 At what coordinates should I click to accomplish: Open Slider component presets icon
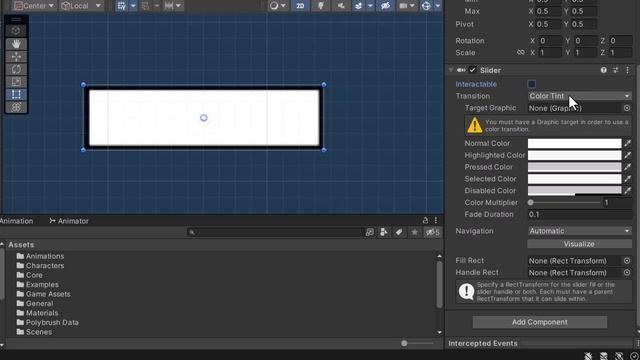point(616,70)
